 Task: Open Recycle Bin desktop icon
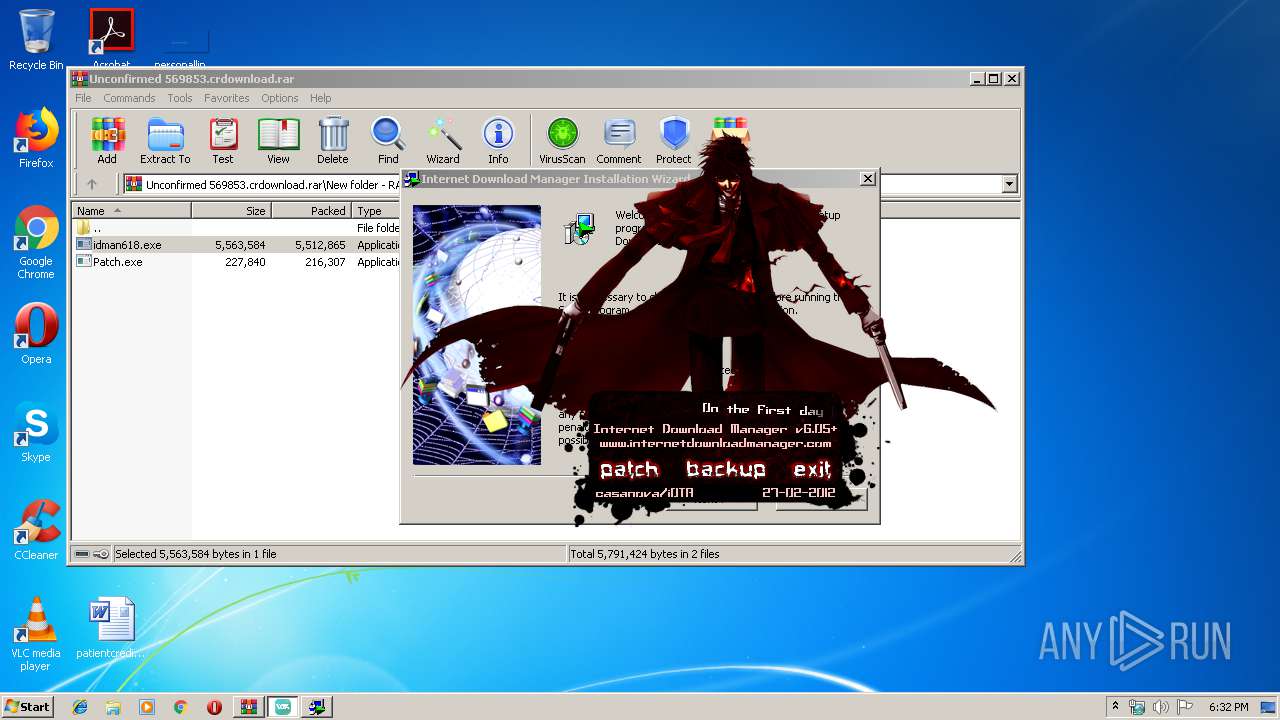36,40
